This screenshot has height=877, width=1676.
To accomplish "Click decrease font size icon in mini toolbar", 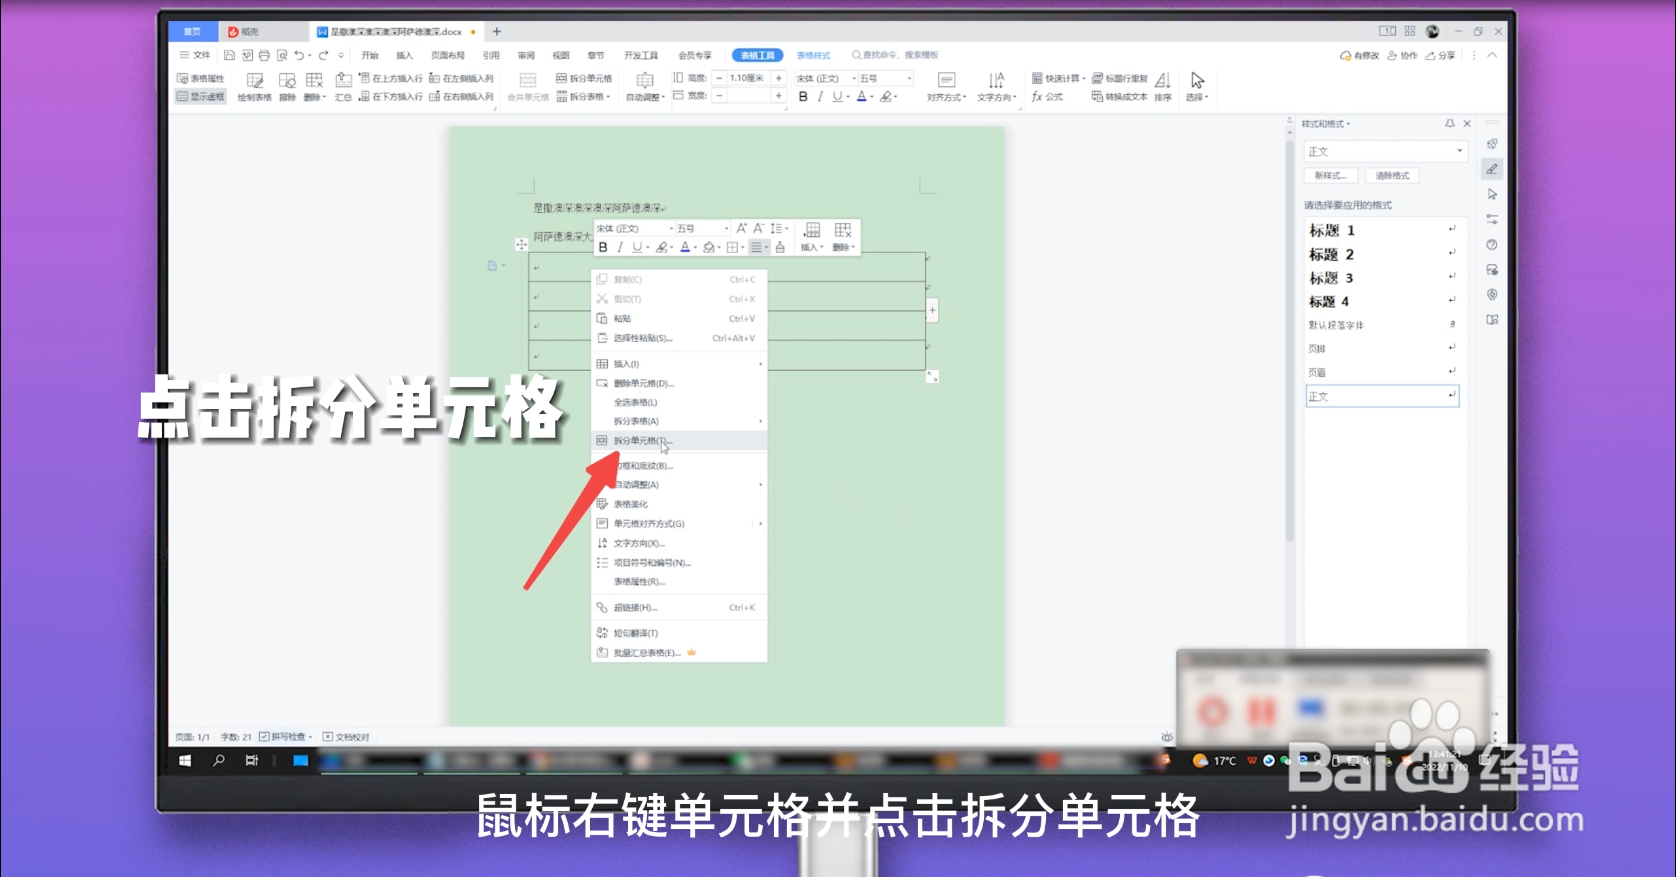I will coord(758,229).
